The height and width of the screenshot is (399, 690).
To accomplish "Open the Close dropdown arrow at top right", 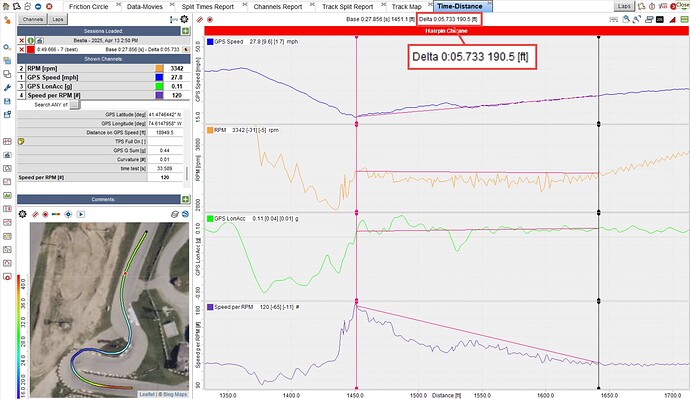I will 683,8.
